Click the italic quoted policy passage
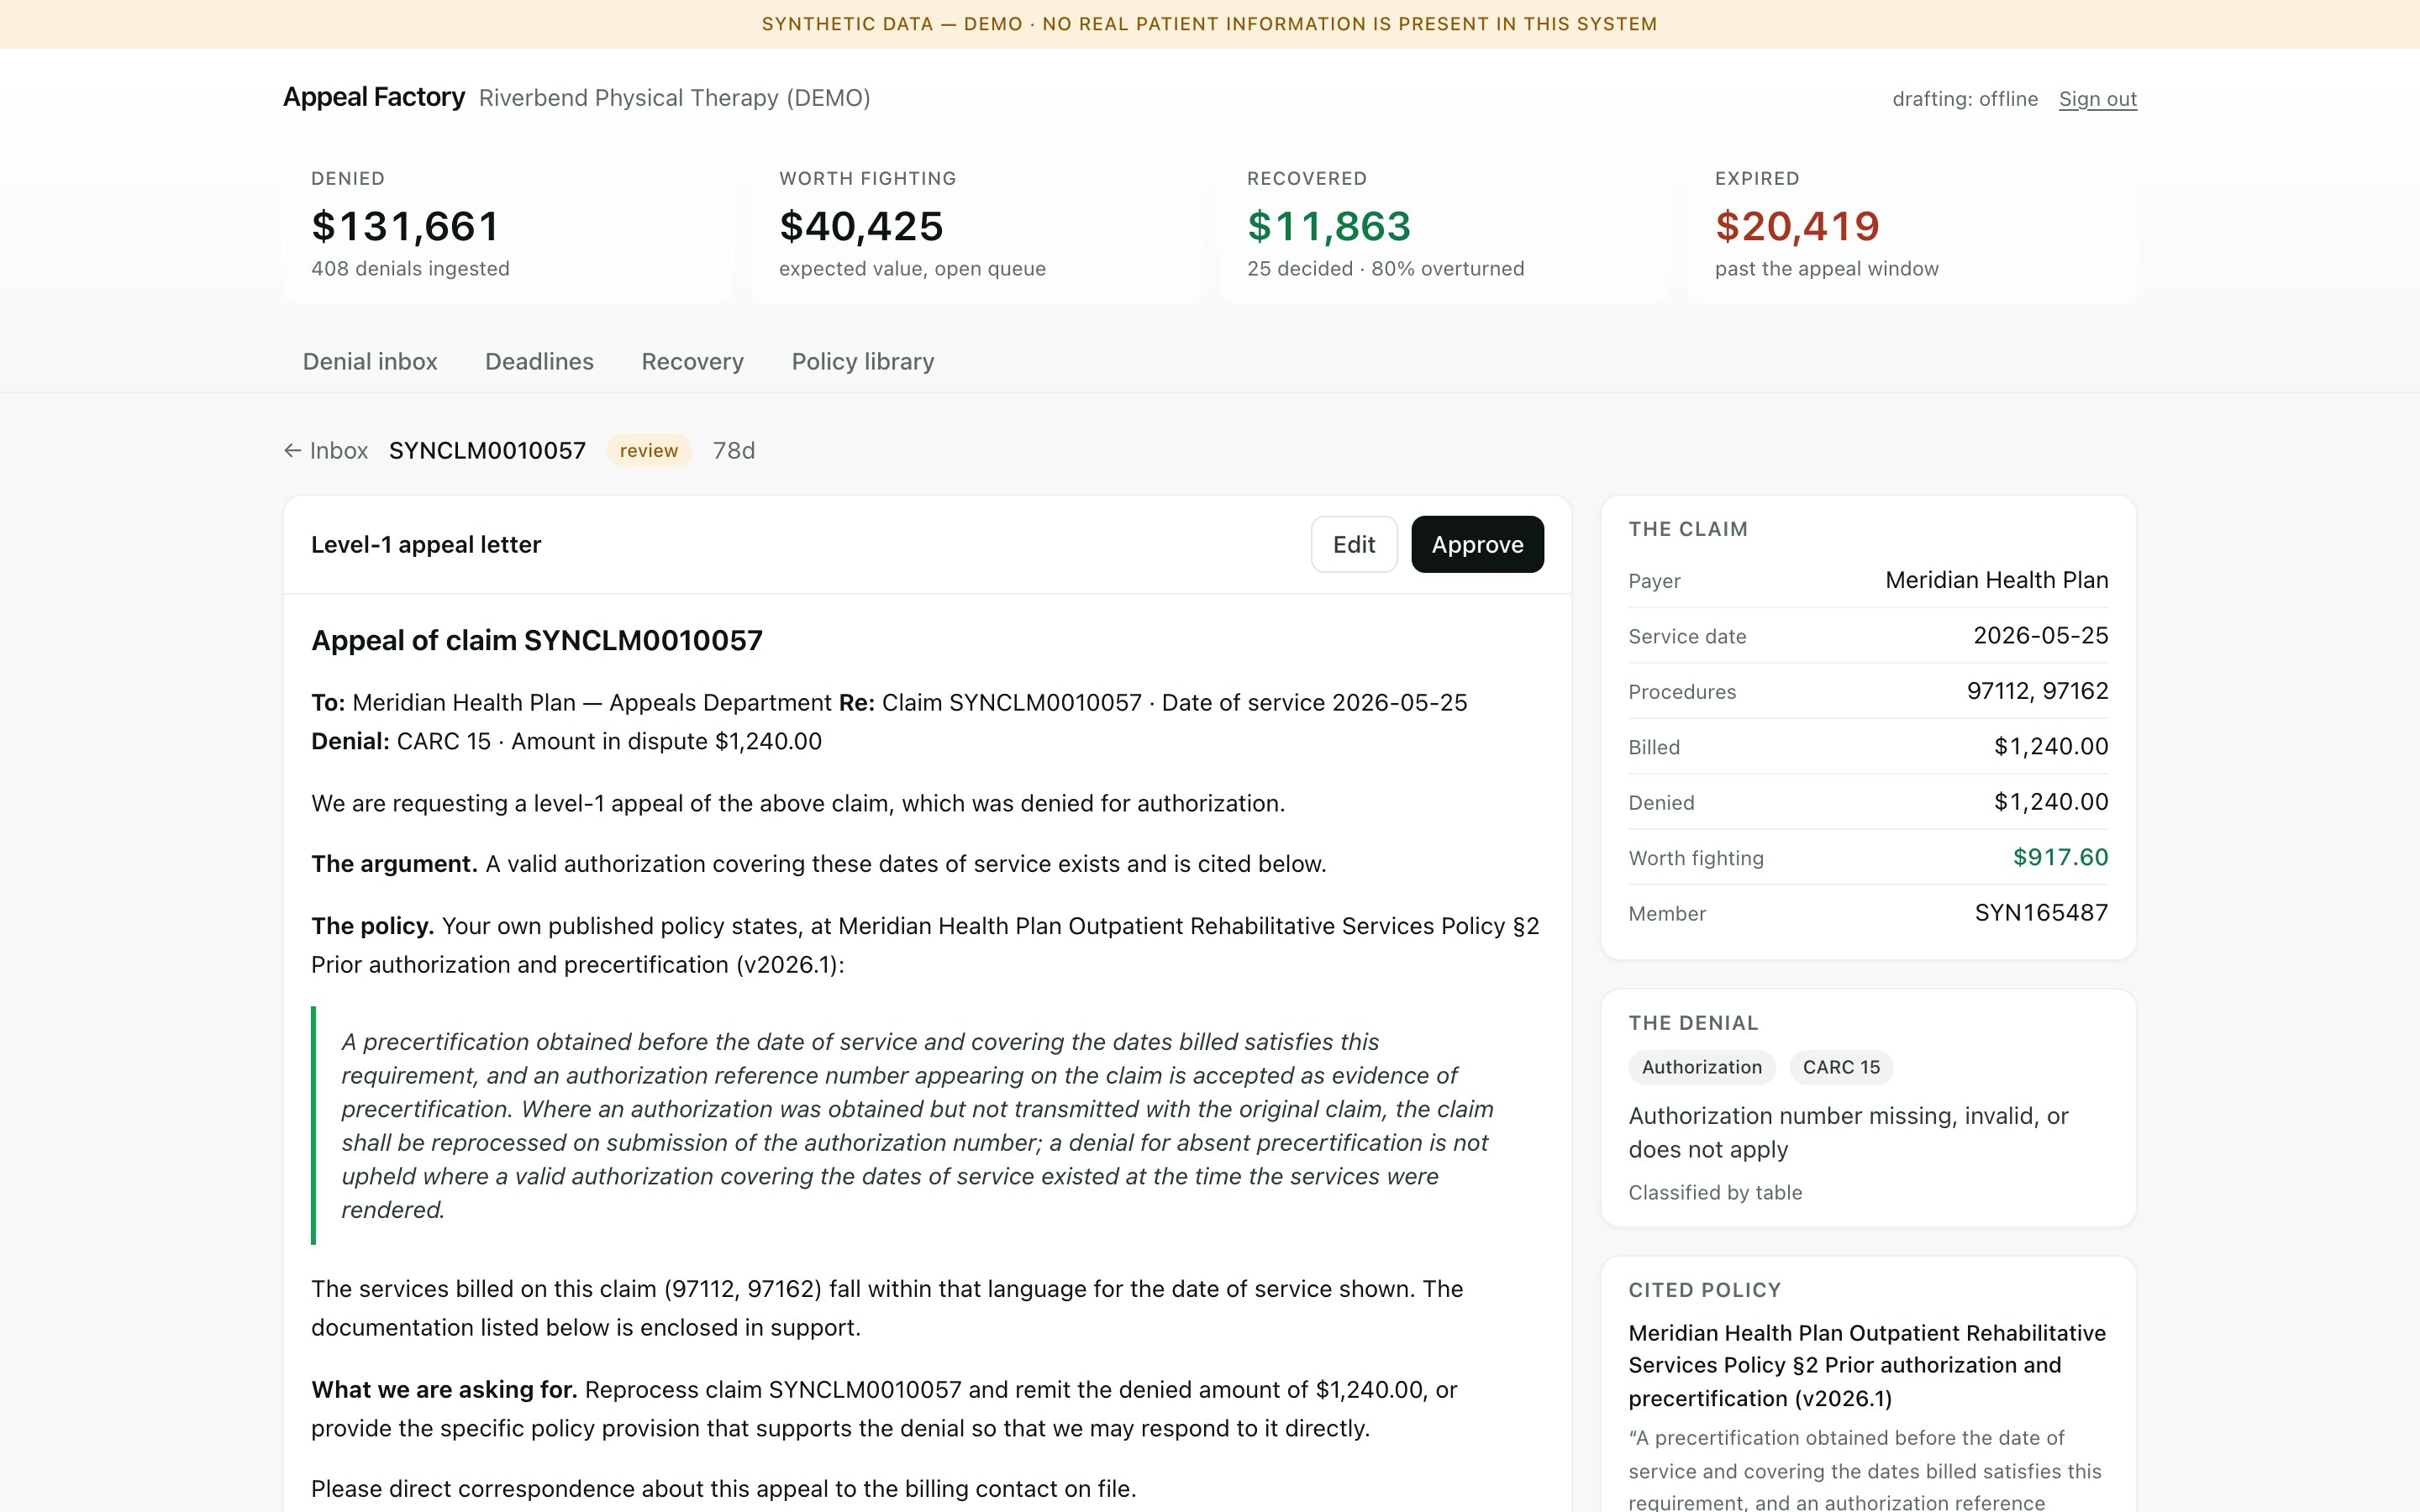Screen dimensions: 2420x1512 pyautogui.click(x=917, y=1125)
